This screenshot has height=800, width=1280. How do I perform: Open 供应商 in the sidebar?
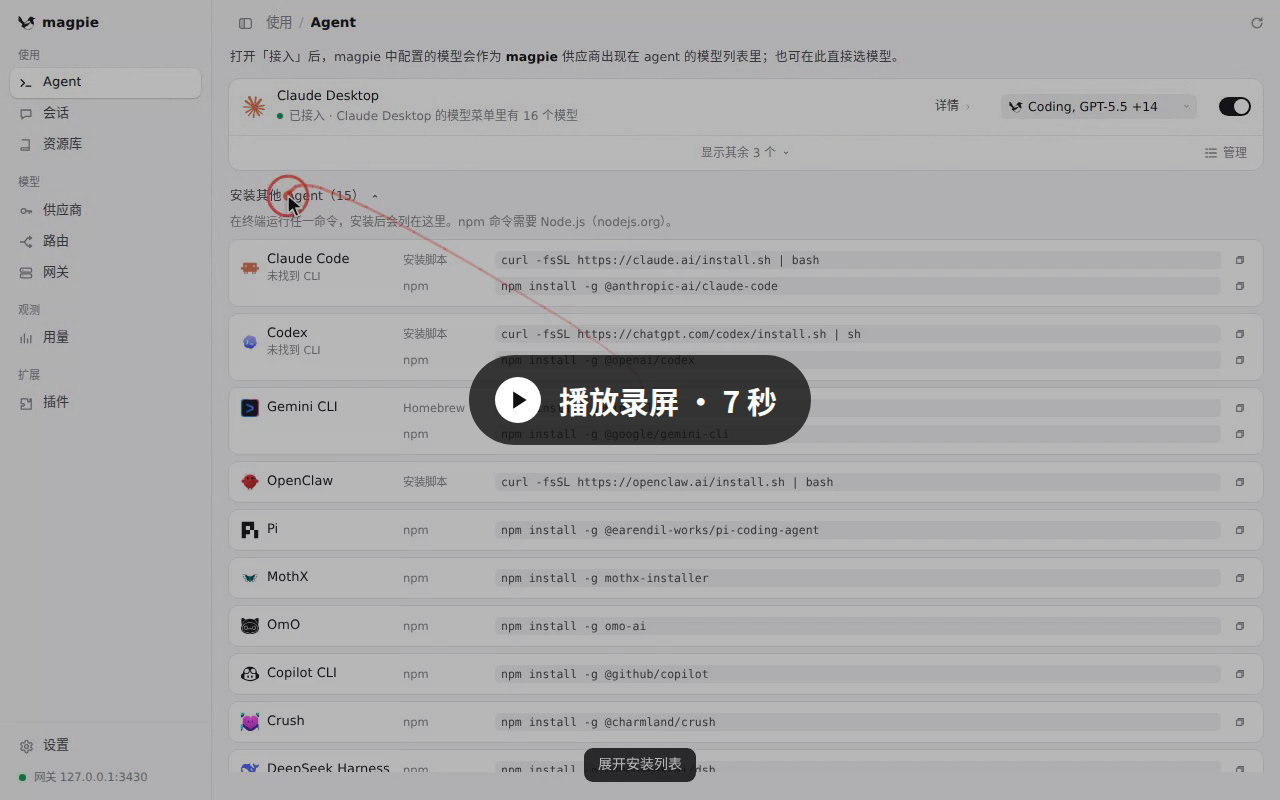(105, 210)
